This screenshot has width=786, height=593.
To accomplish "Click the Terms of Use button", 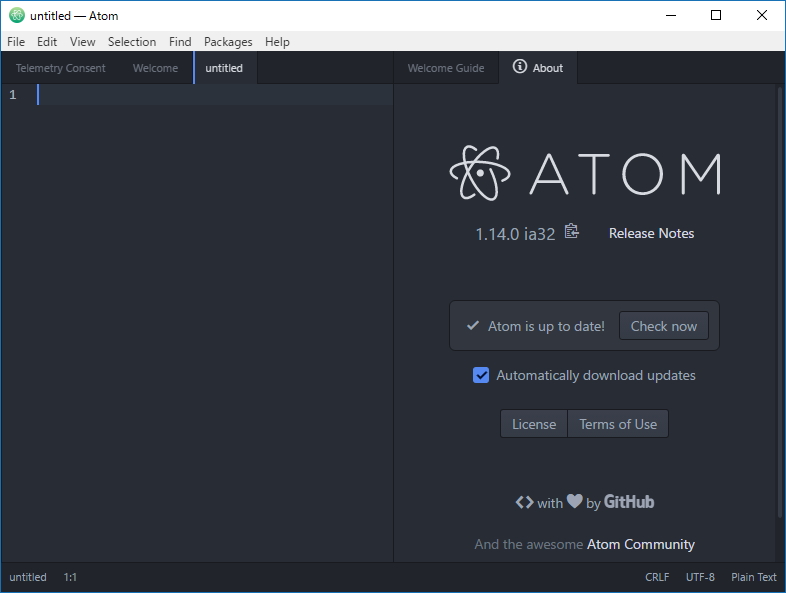I will (x=618, y=424).
